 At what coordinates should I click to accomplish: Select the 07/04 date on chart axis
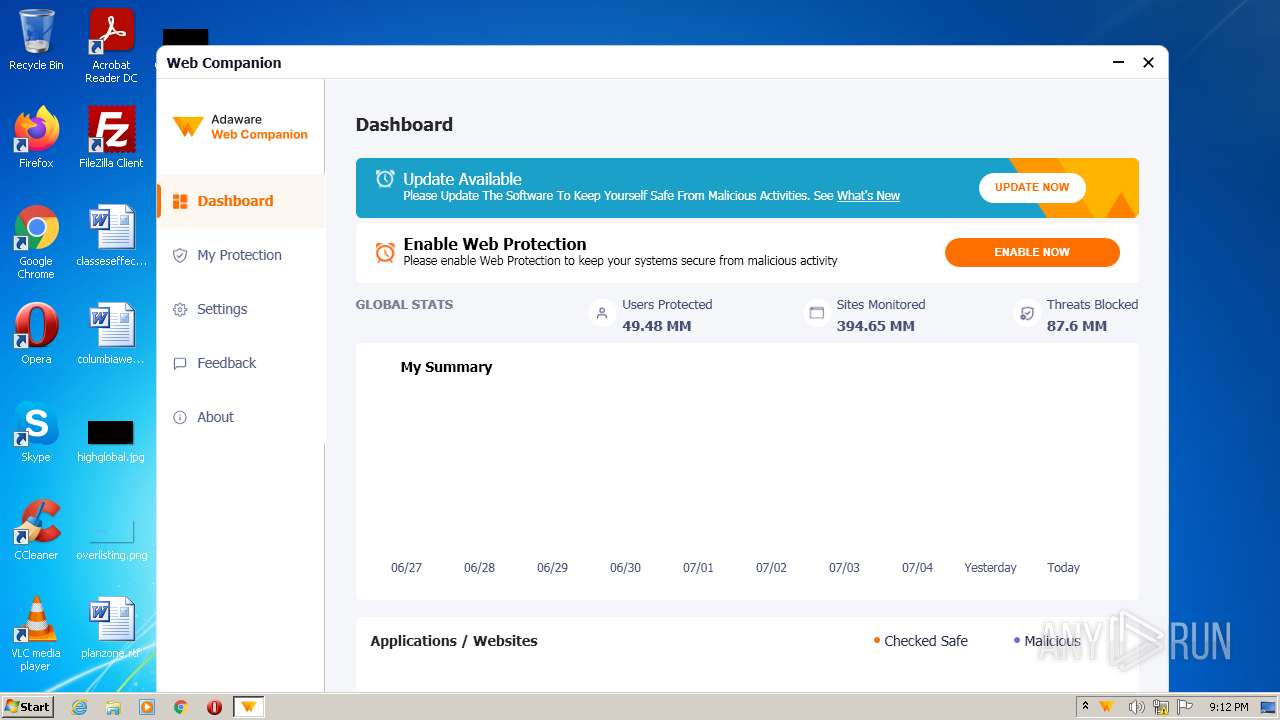point(917,567)
